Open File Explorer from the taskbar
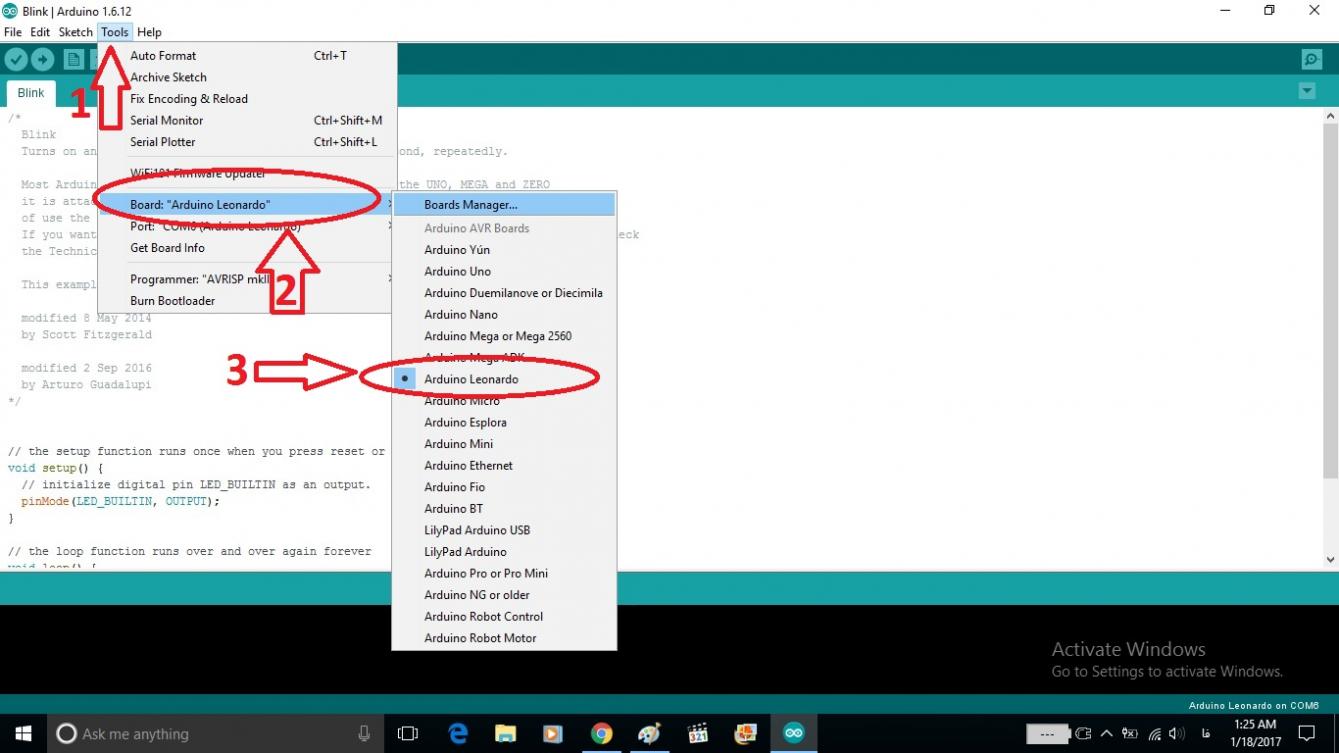This screenshot has height=753, width=1339. tap(505, 734)
